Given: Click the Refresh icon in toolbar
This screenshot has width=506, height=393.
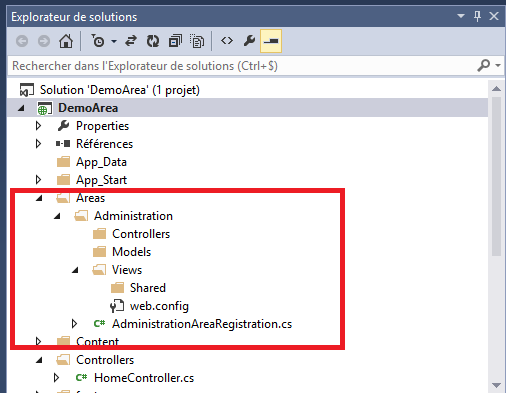Looking at the screenshot, I should coord(153,41).
